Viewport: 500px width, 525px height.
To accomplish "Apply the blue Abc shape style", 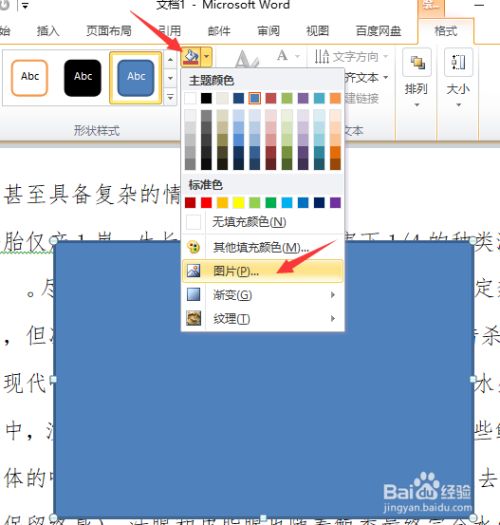I will click(136, 78).
